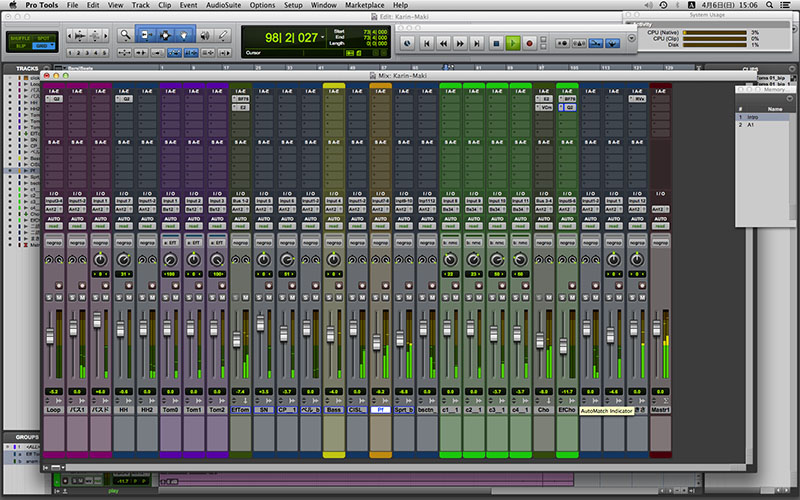
Task: Click Go to End transport button
Action: (477, 44)
